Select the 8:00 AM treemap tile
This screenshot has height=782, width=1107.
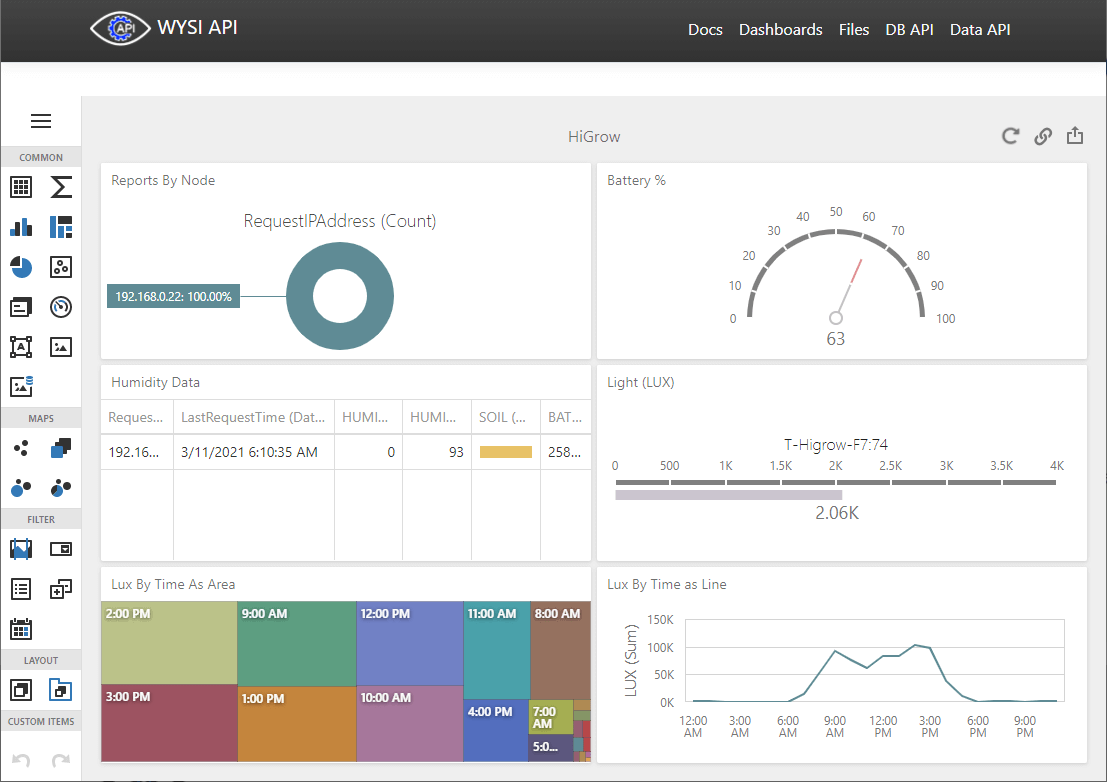pos(561,650)
